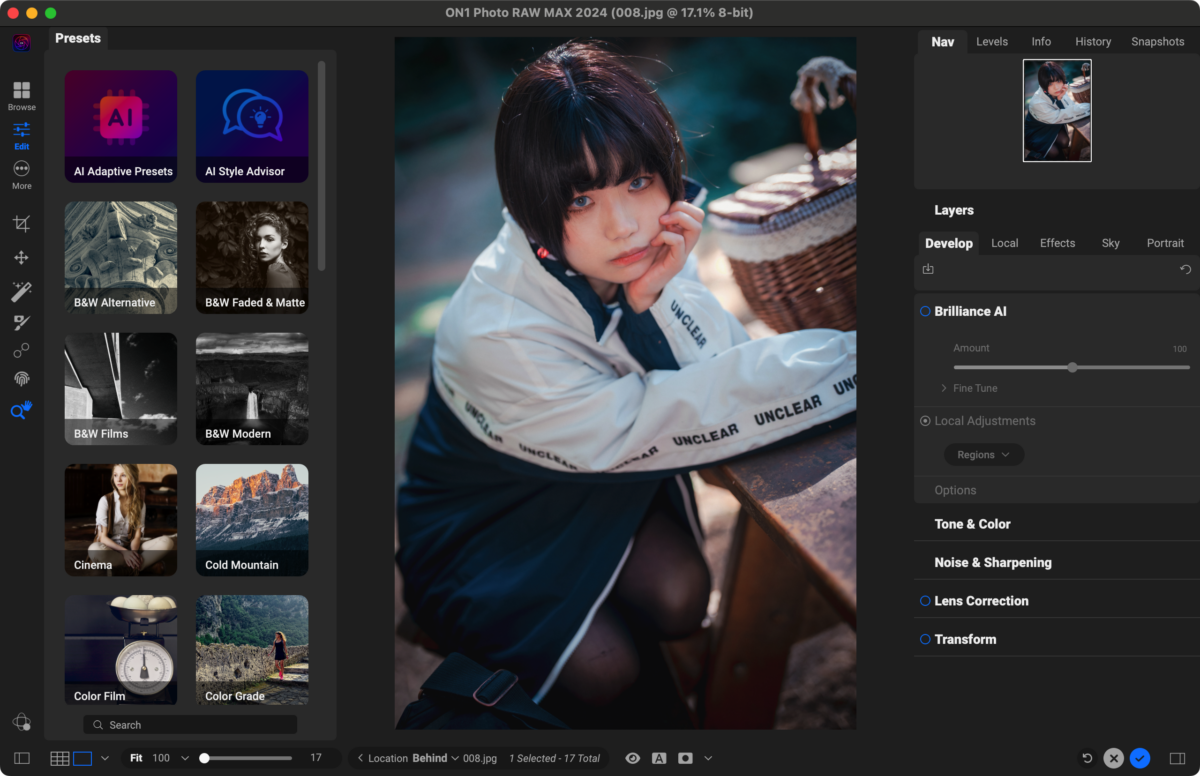1200x776 pixels.
Task: Switch to single image detail view
Action: [x=82, y=759]
